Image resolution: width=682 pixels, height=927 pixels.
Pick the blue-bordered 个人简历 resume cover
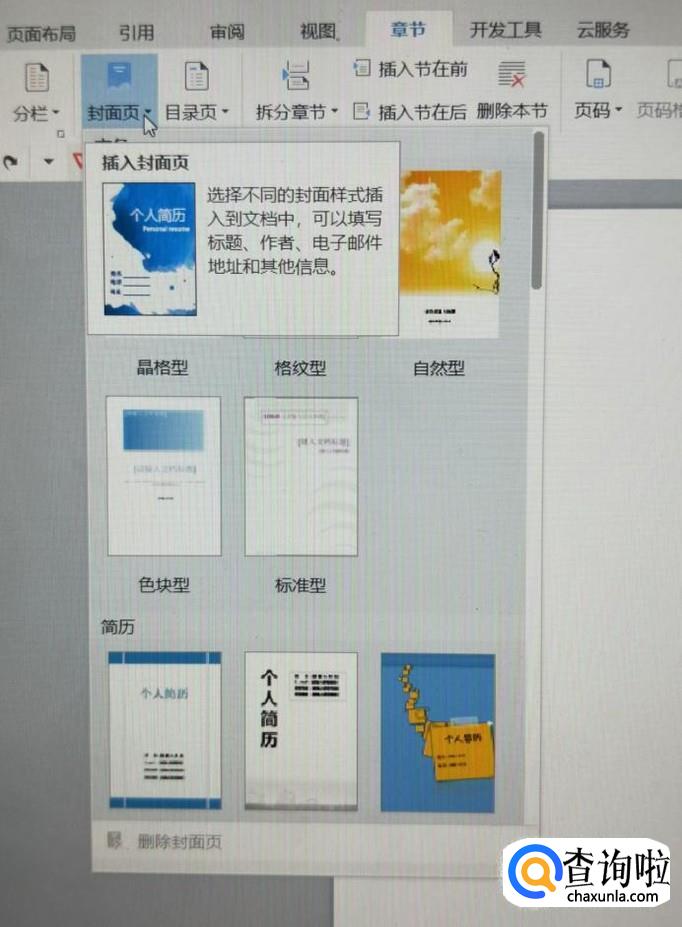coord(165,731)
